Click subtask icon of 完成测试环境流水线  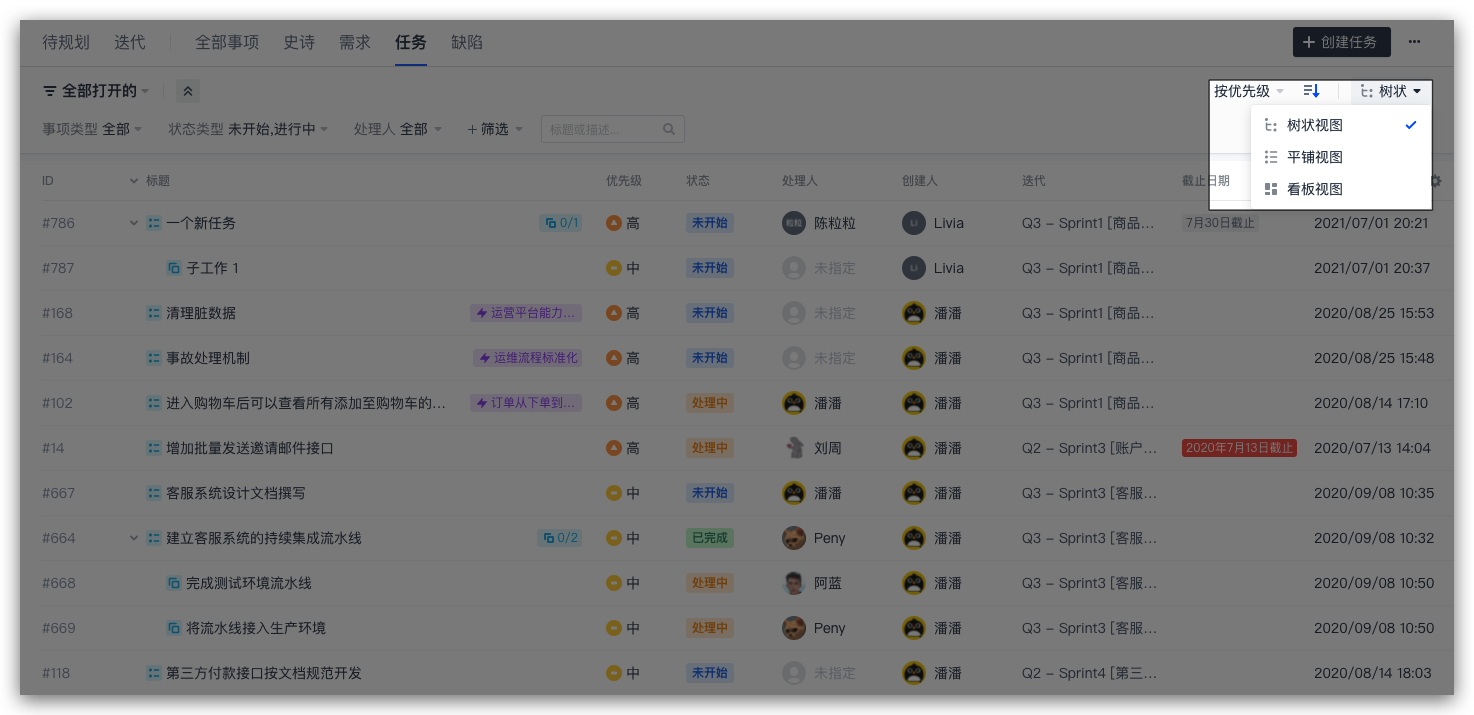pos(174,583)
